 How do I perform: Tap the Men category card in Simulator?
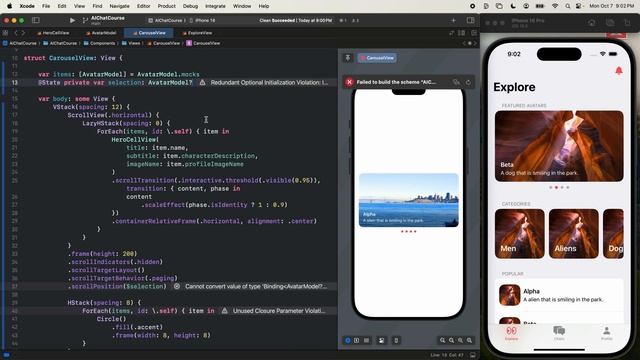[520, 234]
